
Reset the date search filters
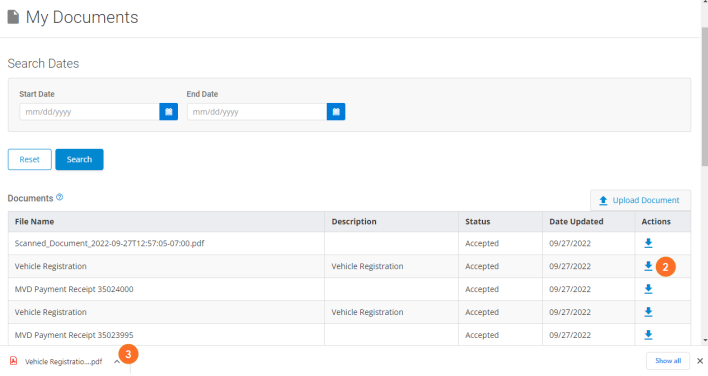pyautogui.click(x=30, y=159)
